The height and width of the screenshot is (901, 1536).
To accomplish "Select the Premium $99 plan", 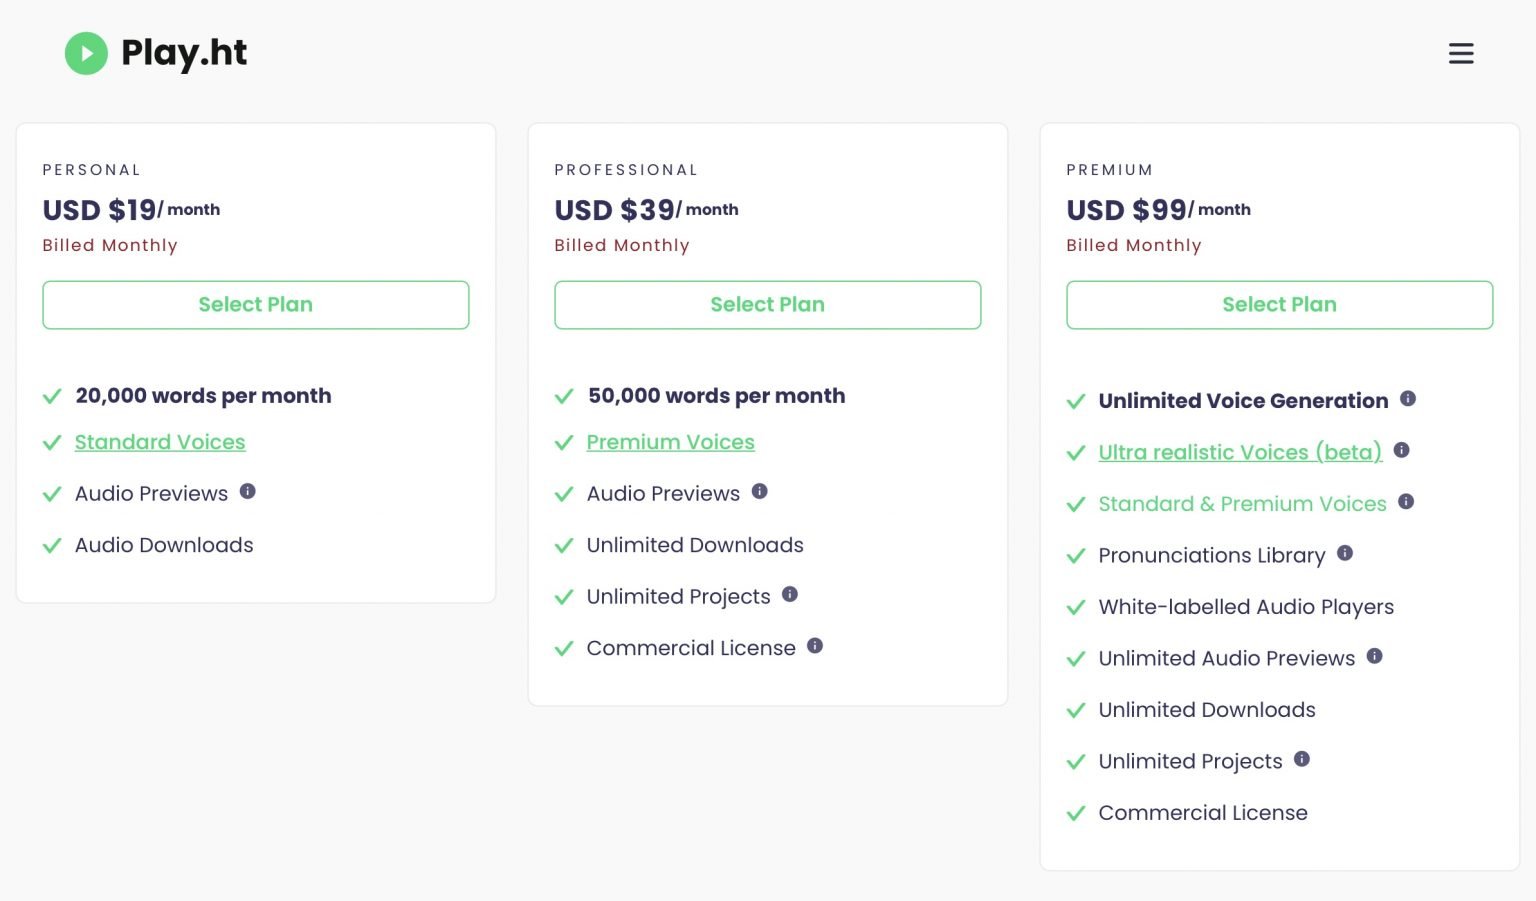I will (x=1279, y=305).
